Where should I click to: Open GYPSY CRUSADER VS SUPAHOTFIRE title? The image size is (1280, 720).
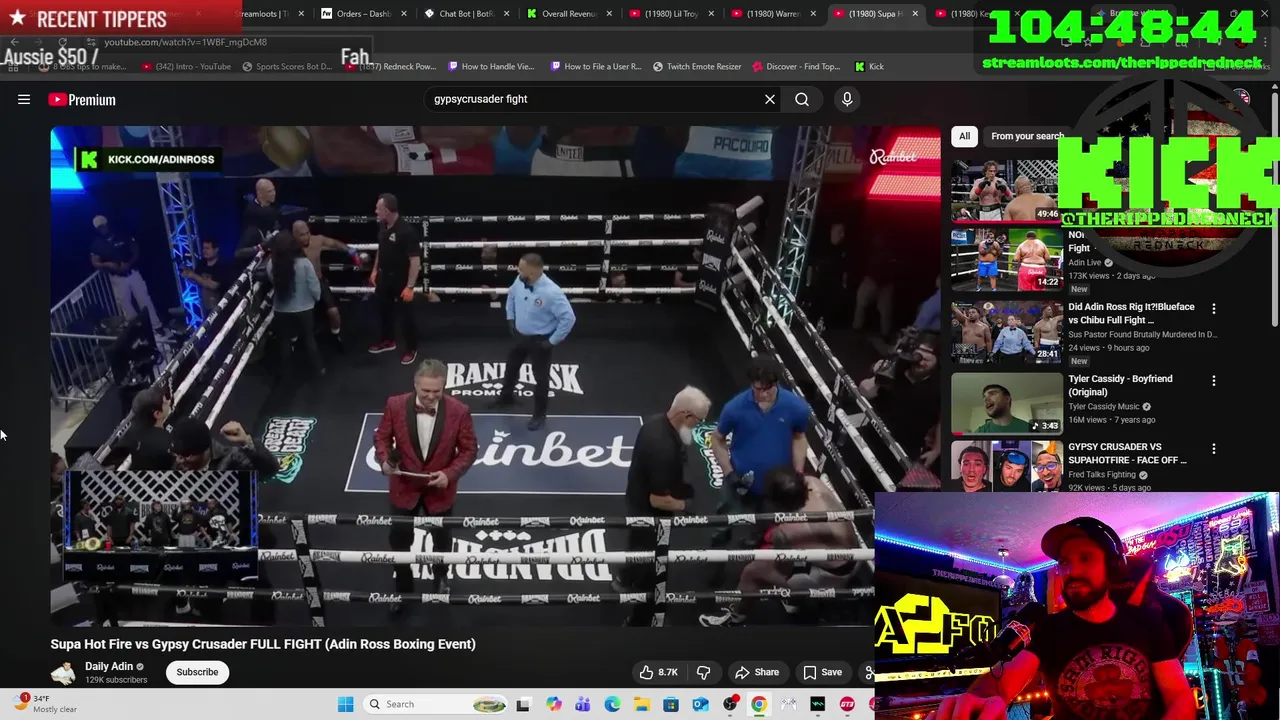click(1127, 453)
